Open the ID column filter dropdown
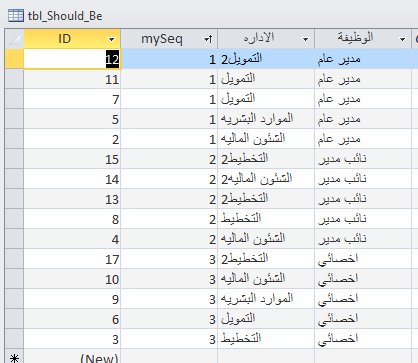 coord(112,39)
